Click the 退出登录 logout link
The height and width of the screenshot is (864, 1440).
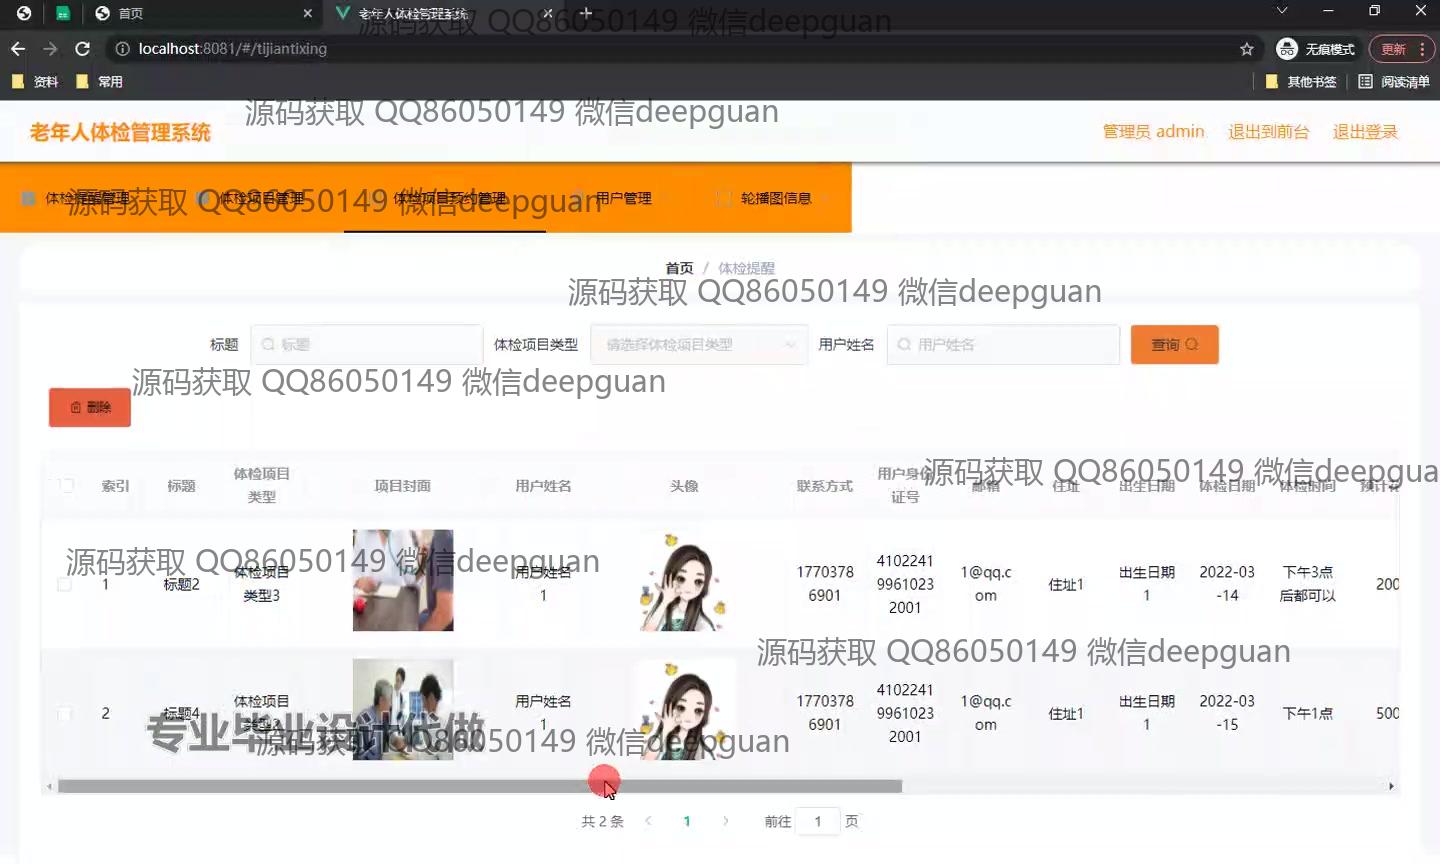tap(1364, 132)
